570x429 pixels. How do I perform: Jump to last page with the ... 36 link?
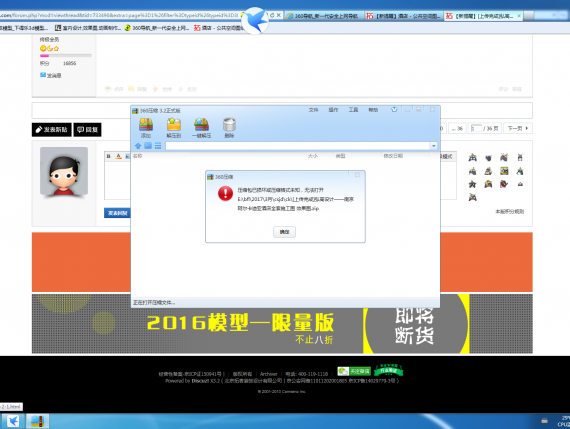click(457, 128)
